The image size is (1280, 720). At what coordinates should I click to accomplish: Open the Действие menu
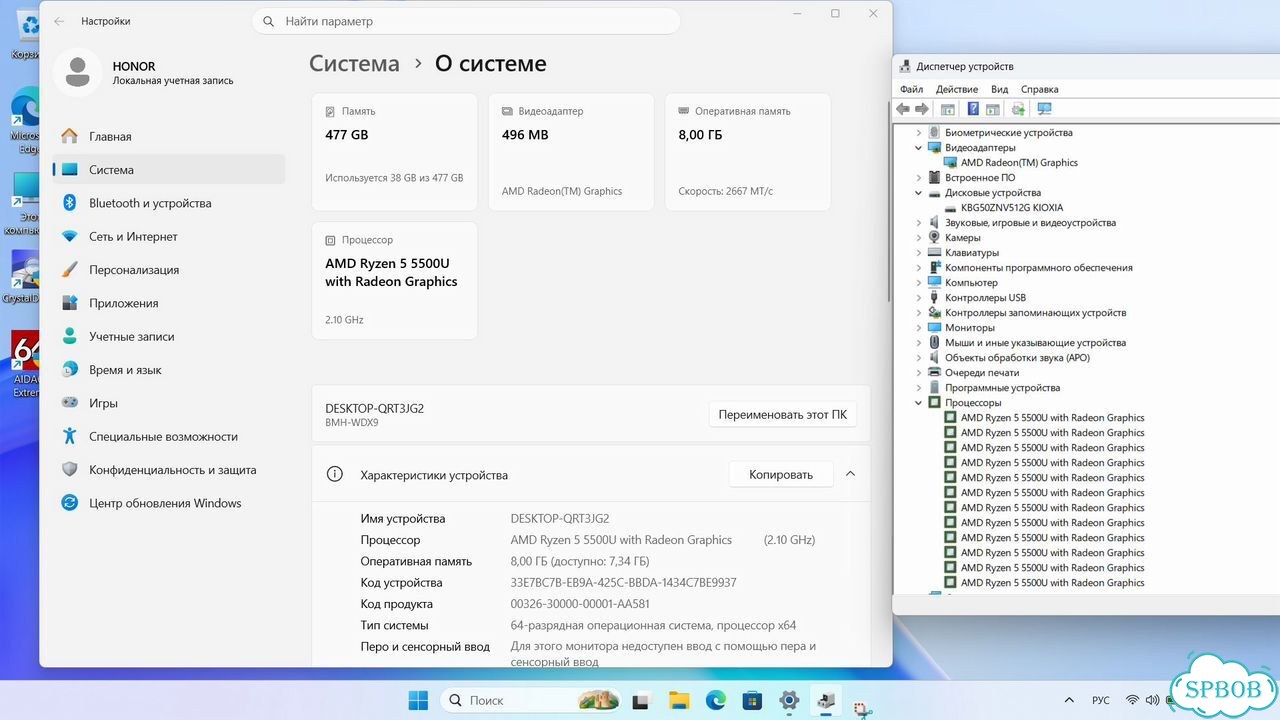click(957, 89)
